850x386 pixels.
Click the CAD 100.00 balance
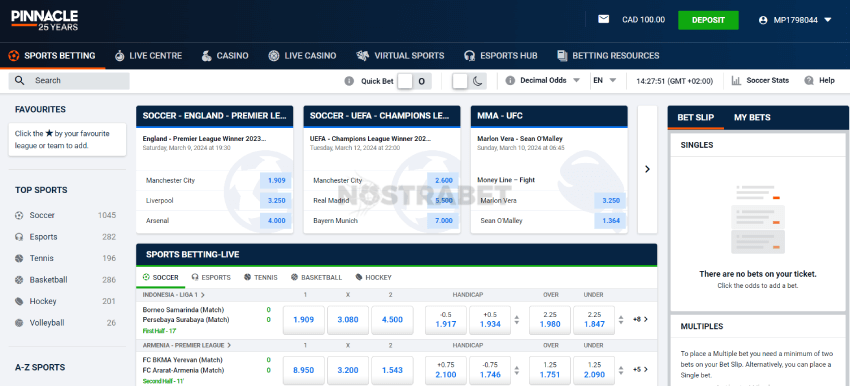[643, 20]
